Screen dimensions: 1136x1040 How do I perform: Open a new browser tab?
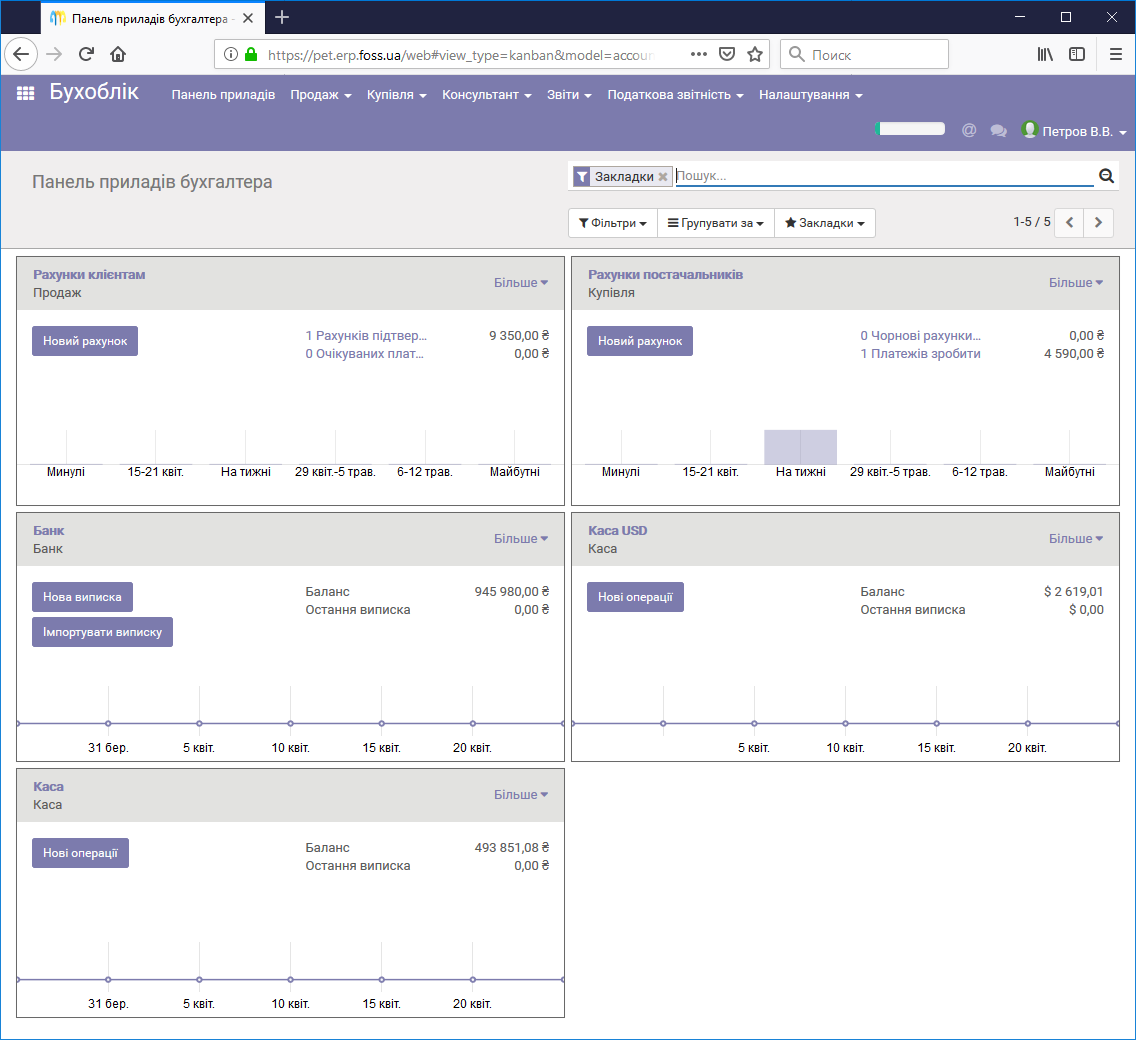pos(282,17)
